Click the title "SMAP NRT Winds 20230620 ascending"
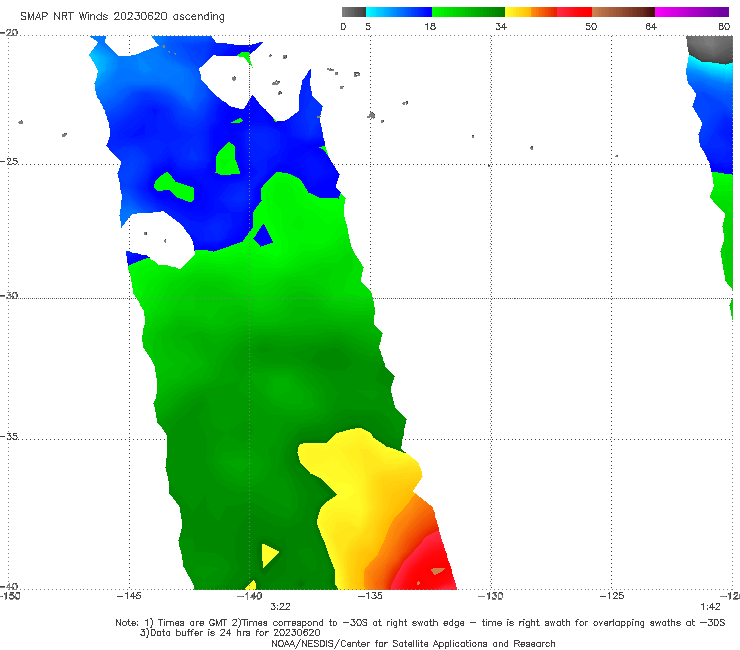Viewport: 740px width, 650px height. coord(122,16)
